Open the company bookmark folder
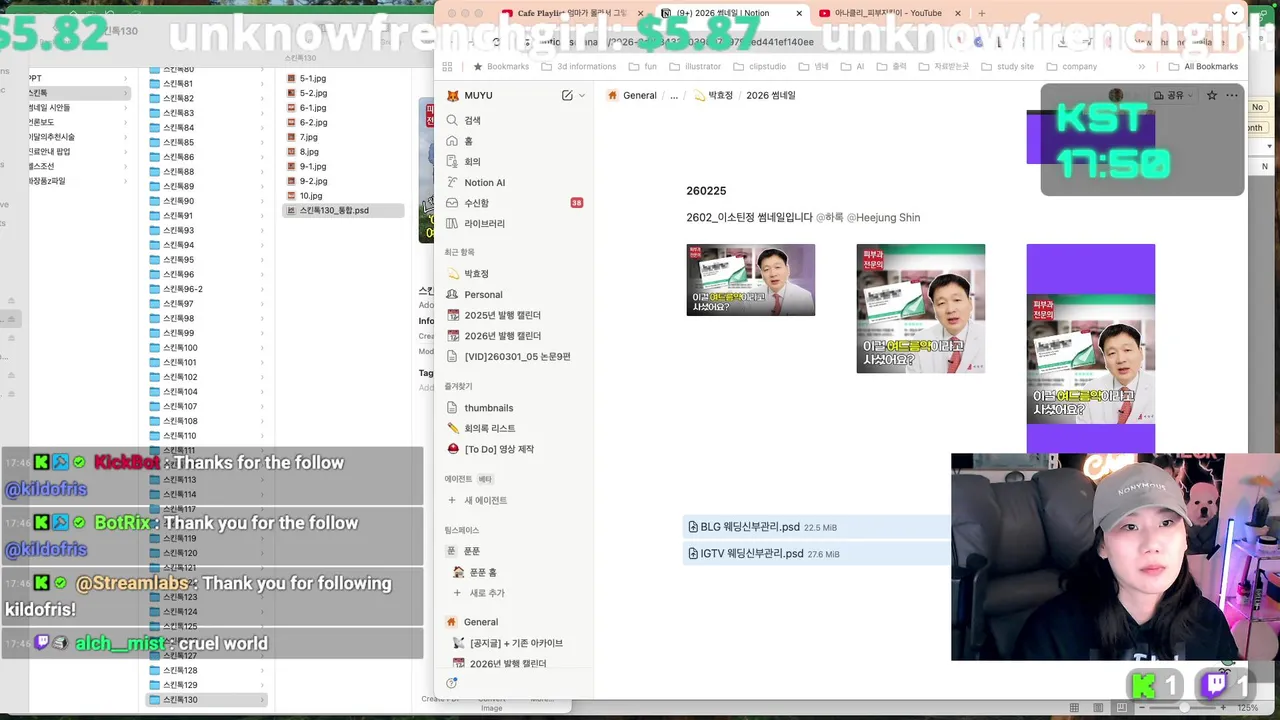The width and height of the screenshot is (1280, 720). [x=1071, y=66]
